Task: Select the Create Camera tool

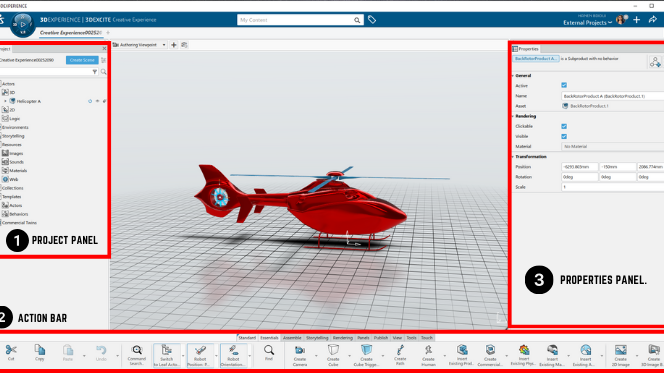Action: pyautogui.click(x=300, y=355)
